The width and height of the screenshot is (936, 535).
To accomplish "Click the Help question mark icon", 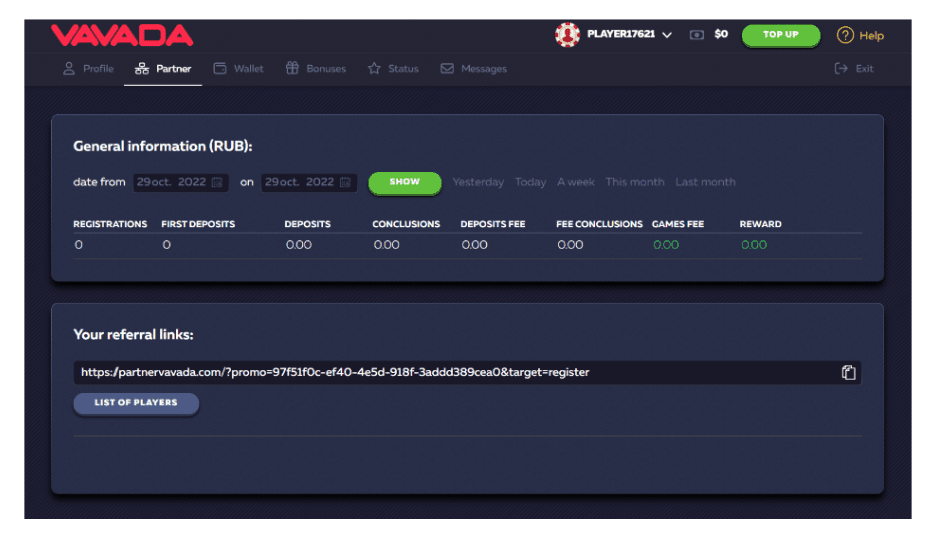I will (845, 35).
